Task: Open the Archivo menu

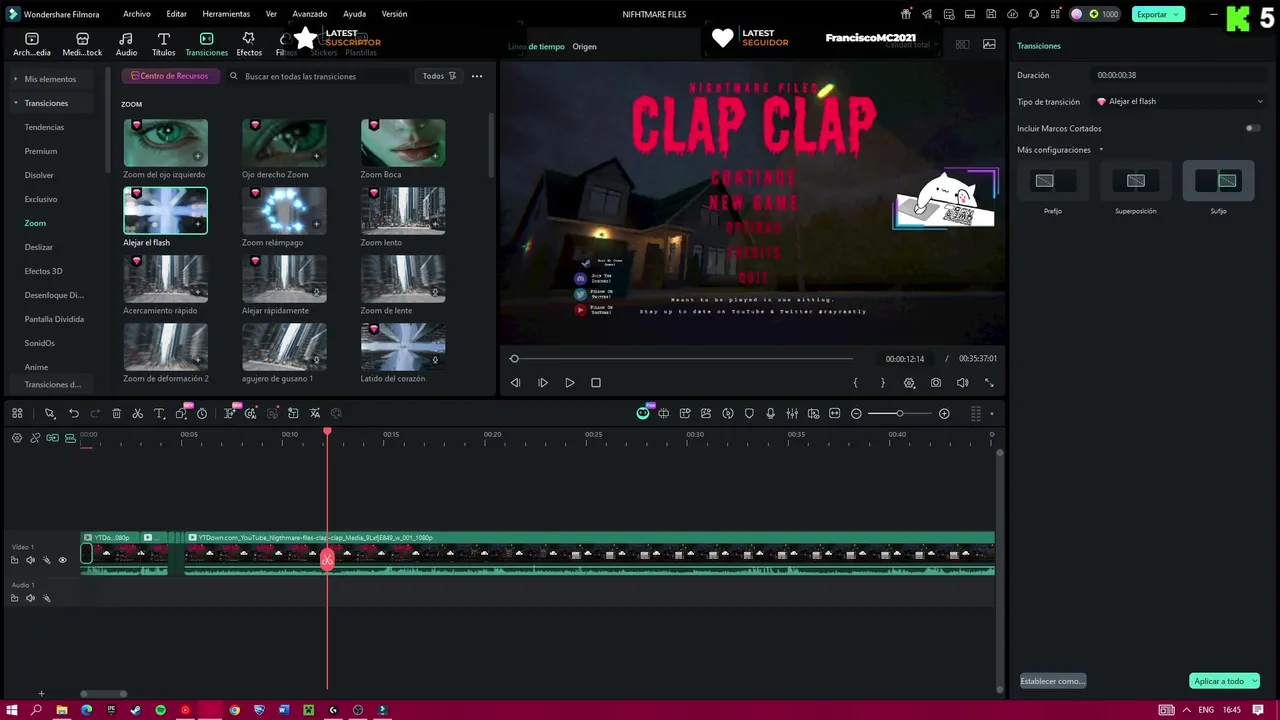Action: [136, 14]
